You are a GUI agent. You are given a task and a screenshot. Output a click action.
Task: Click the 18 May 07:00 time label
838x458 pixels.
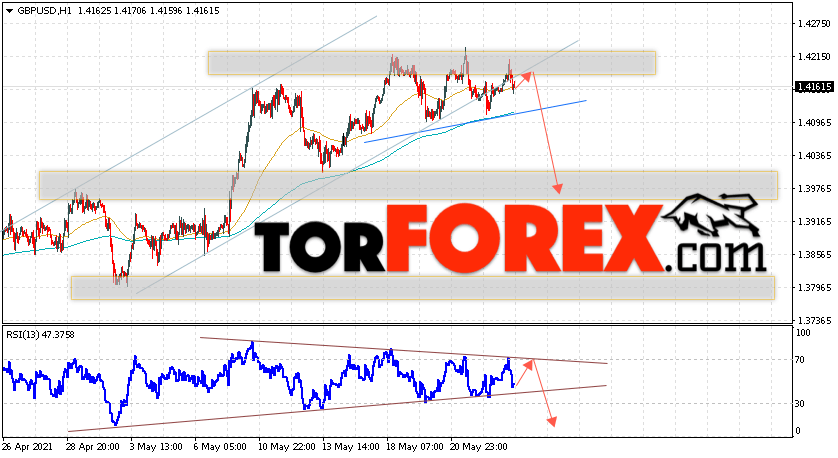coord(413,447)
